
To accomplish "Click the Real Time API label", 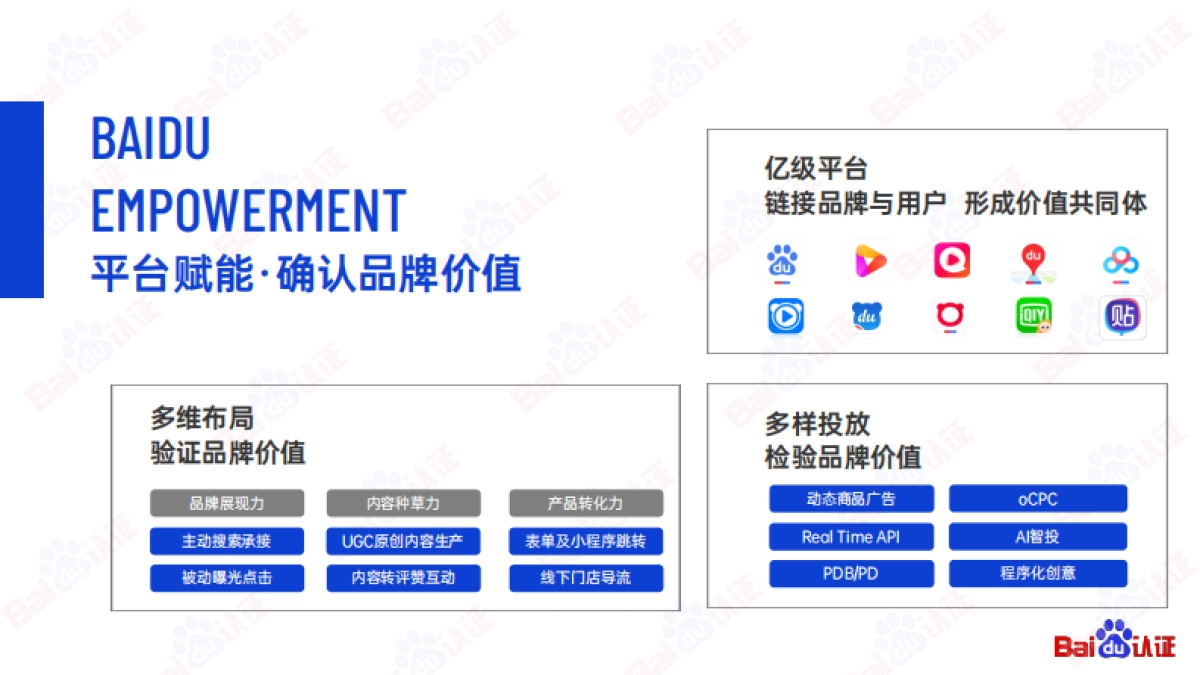I will click(x=851, y=536).
